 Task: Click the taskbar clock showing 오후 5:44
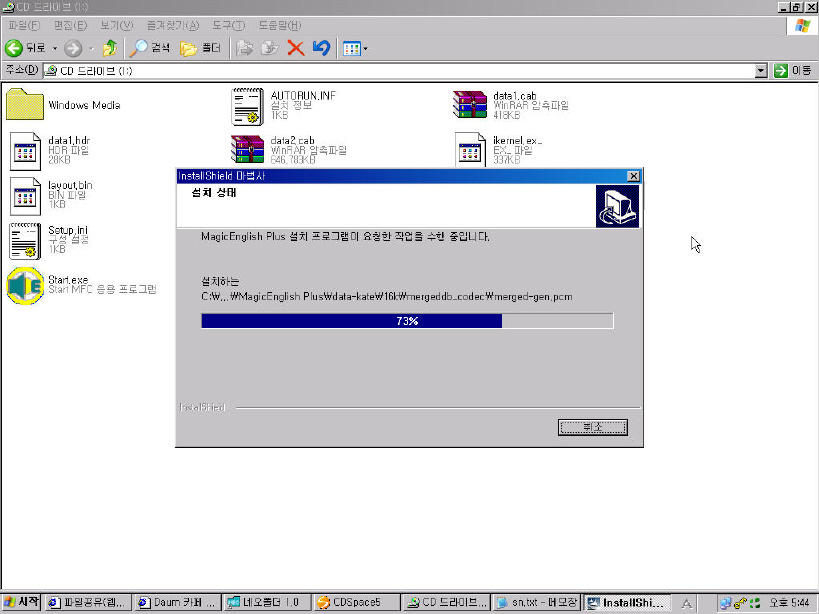pos(789,603)
